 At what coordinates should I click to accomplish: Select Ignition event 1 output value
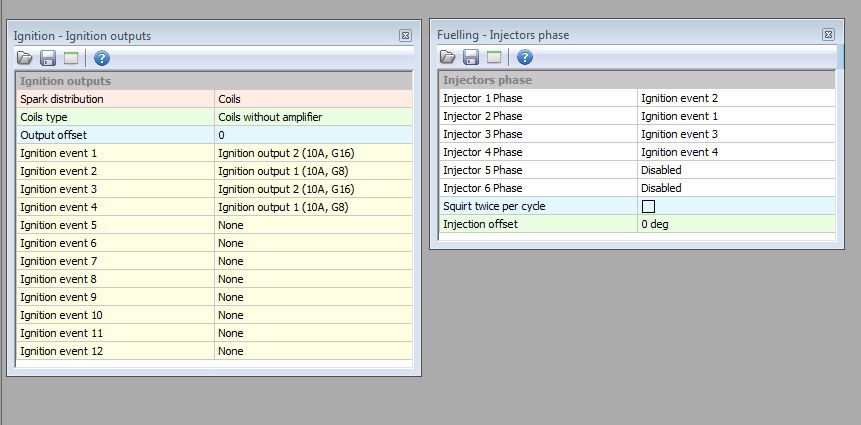(313, 153)
